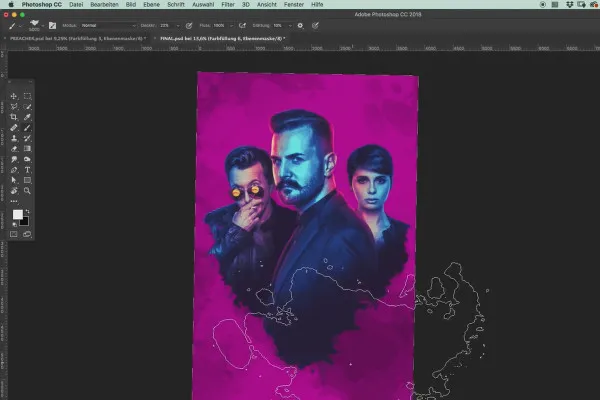Open the Bearbeiten menu
600x400 pixels.
click(x=104, y=5)
